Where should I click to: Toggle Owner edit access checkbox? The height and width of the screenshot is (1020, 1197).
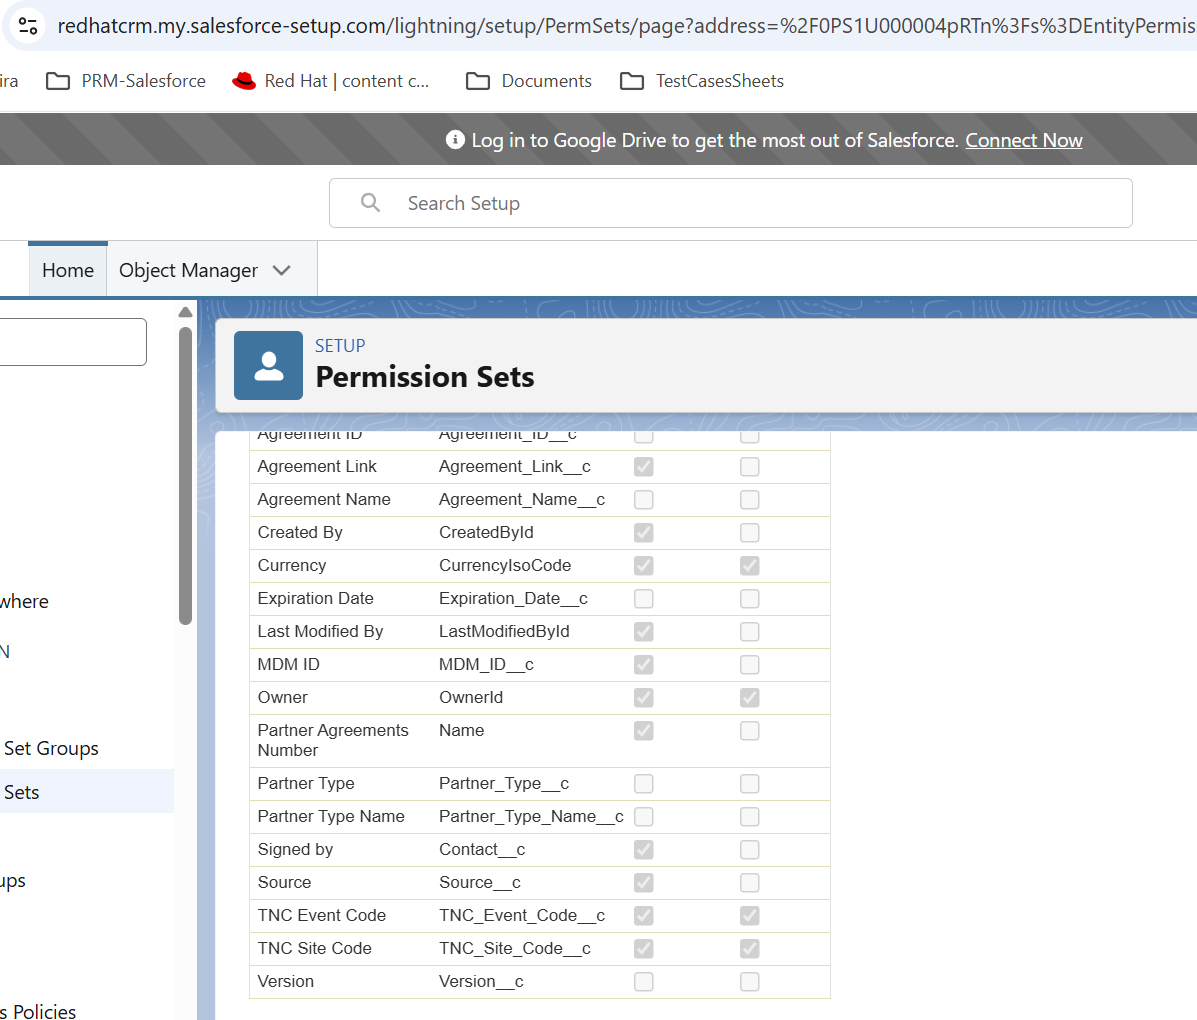pyautogui.click(x=750, y=697)
